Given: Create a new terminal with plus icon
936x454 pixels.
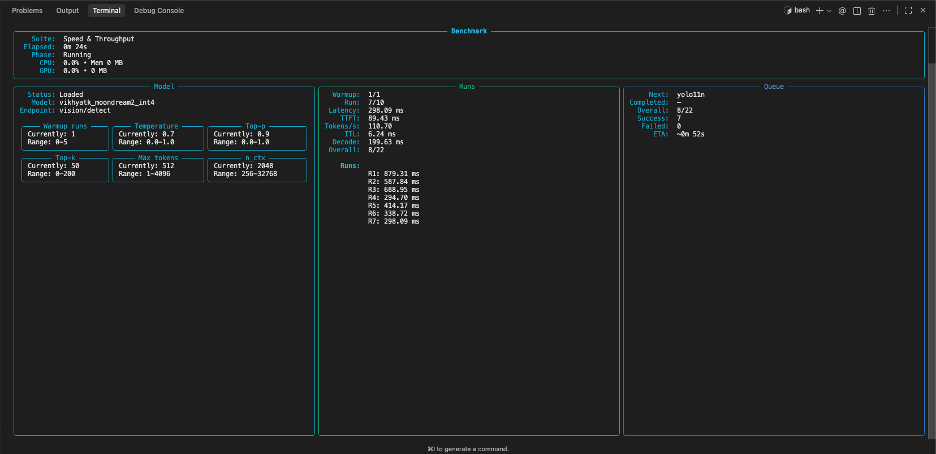Looking at the screenshot, I should click(819, 10).
